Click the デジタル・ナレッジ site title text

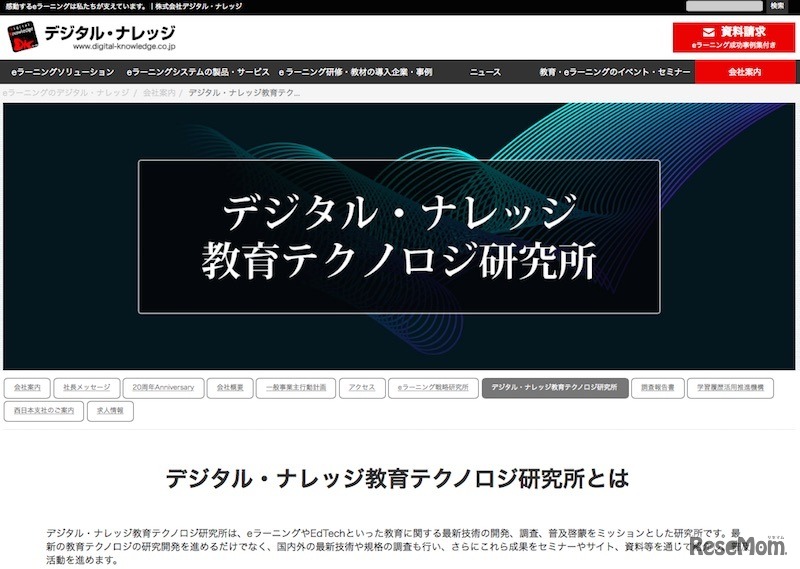tap(110, 33)
